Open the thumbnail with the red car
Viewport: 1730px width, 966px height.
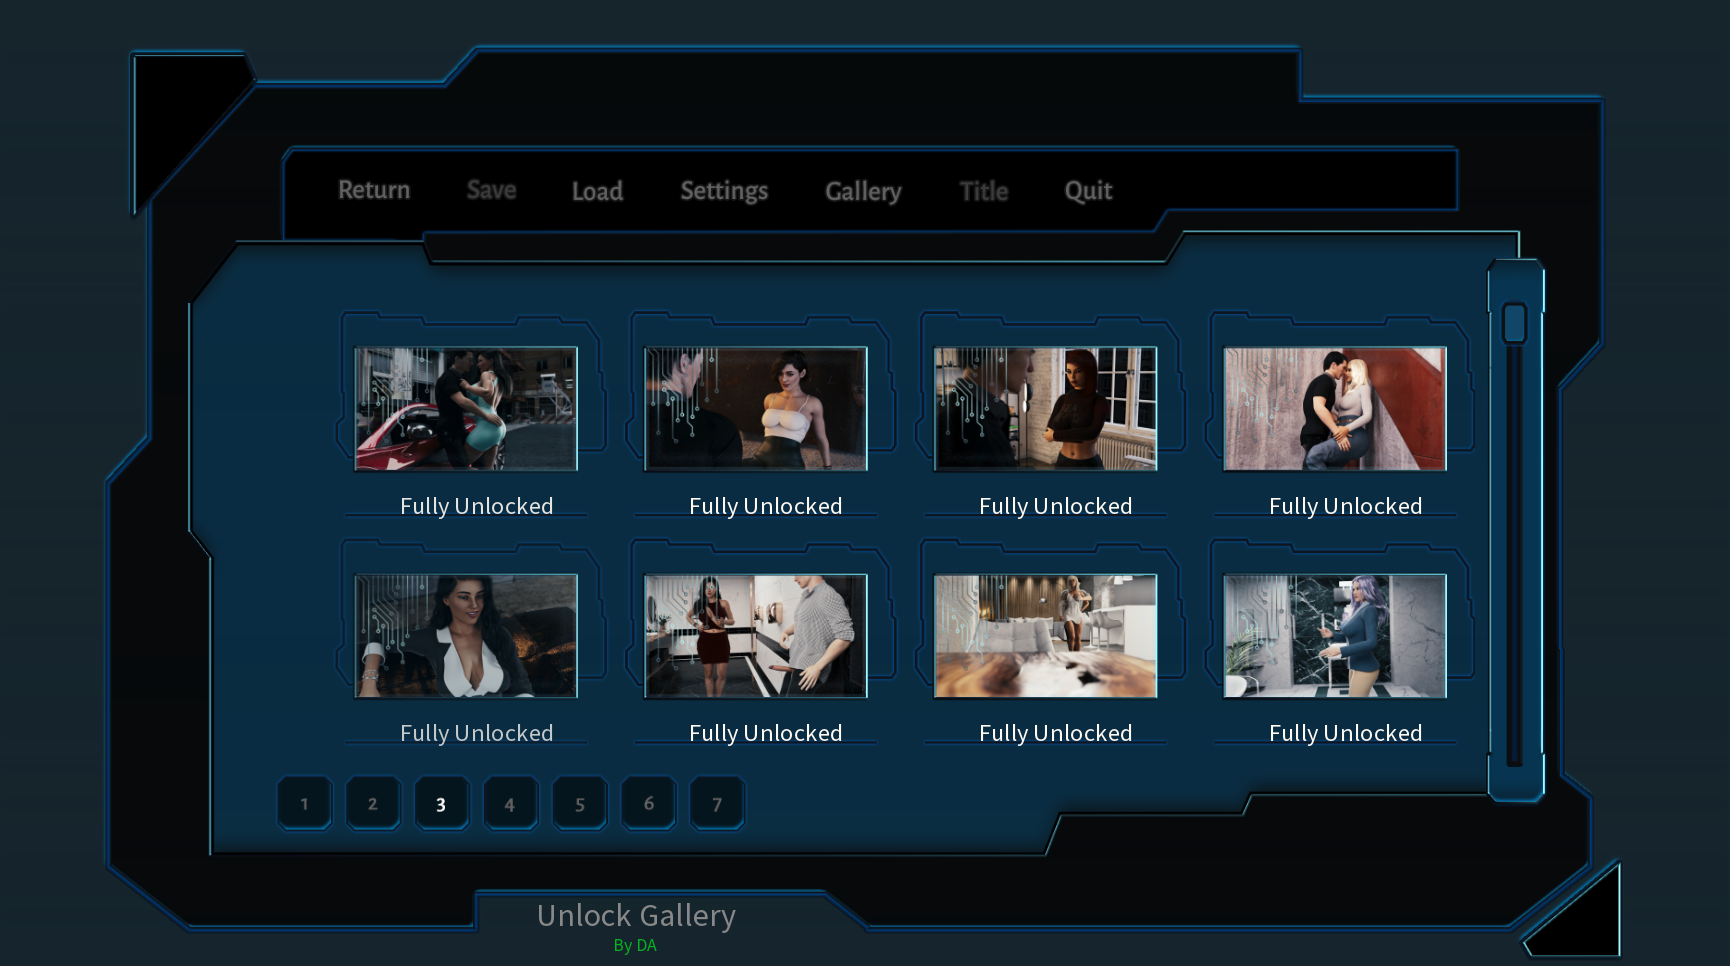tap(466, 408)
